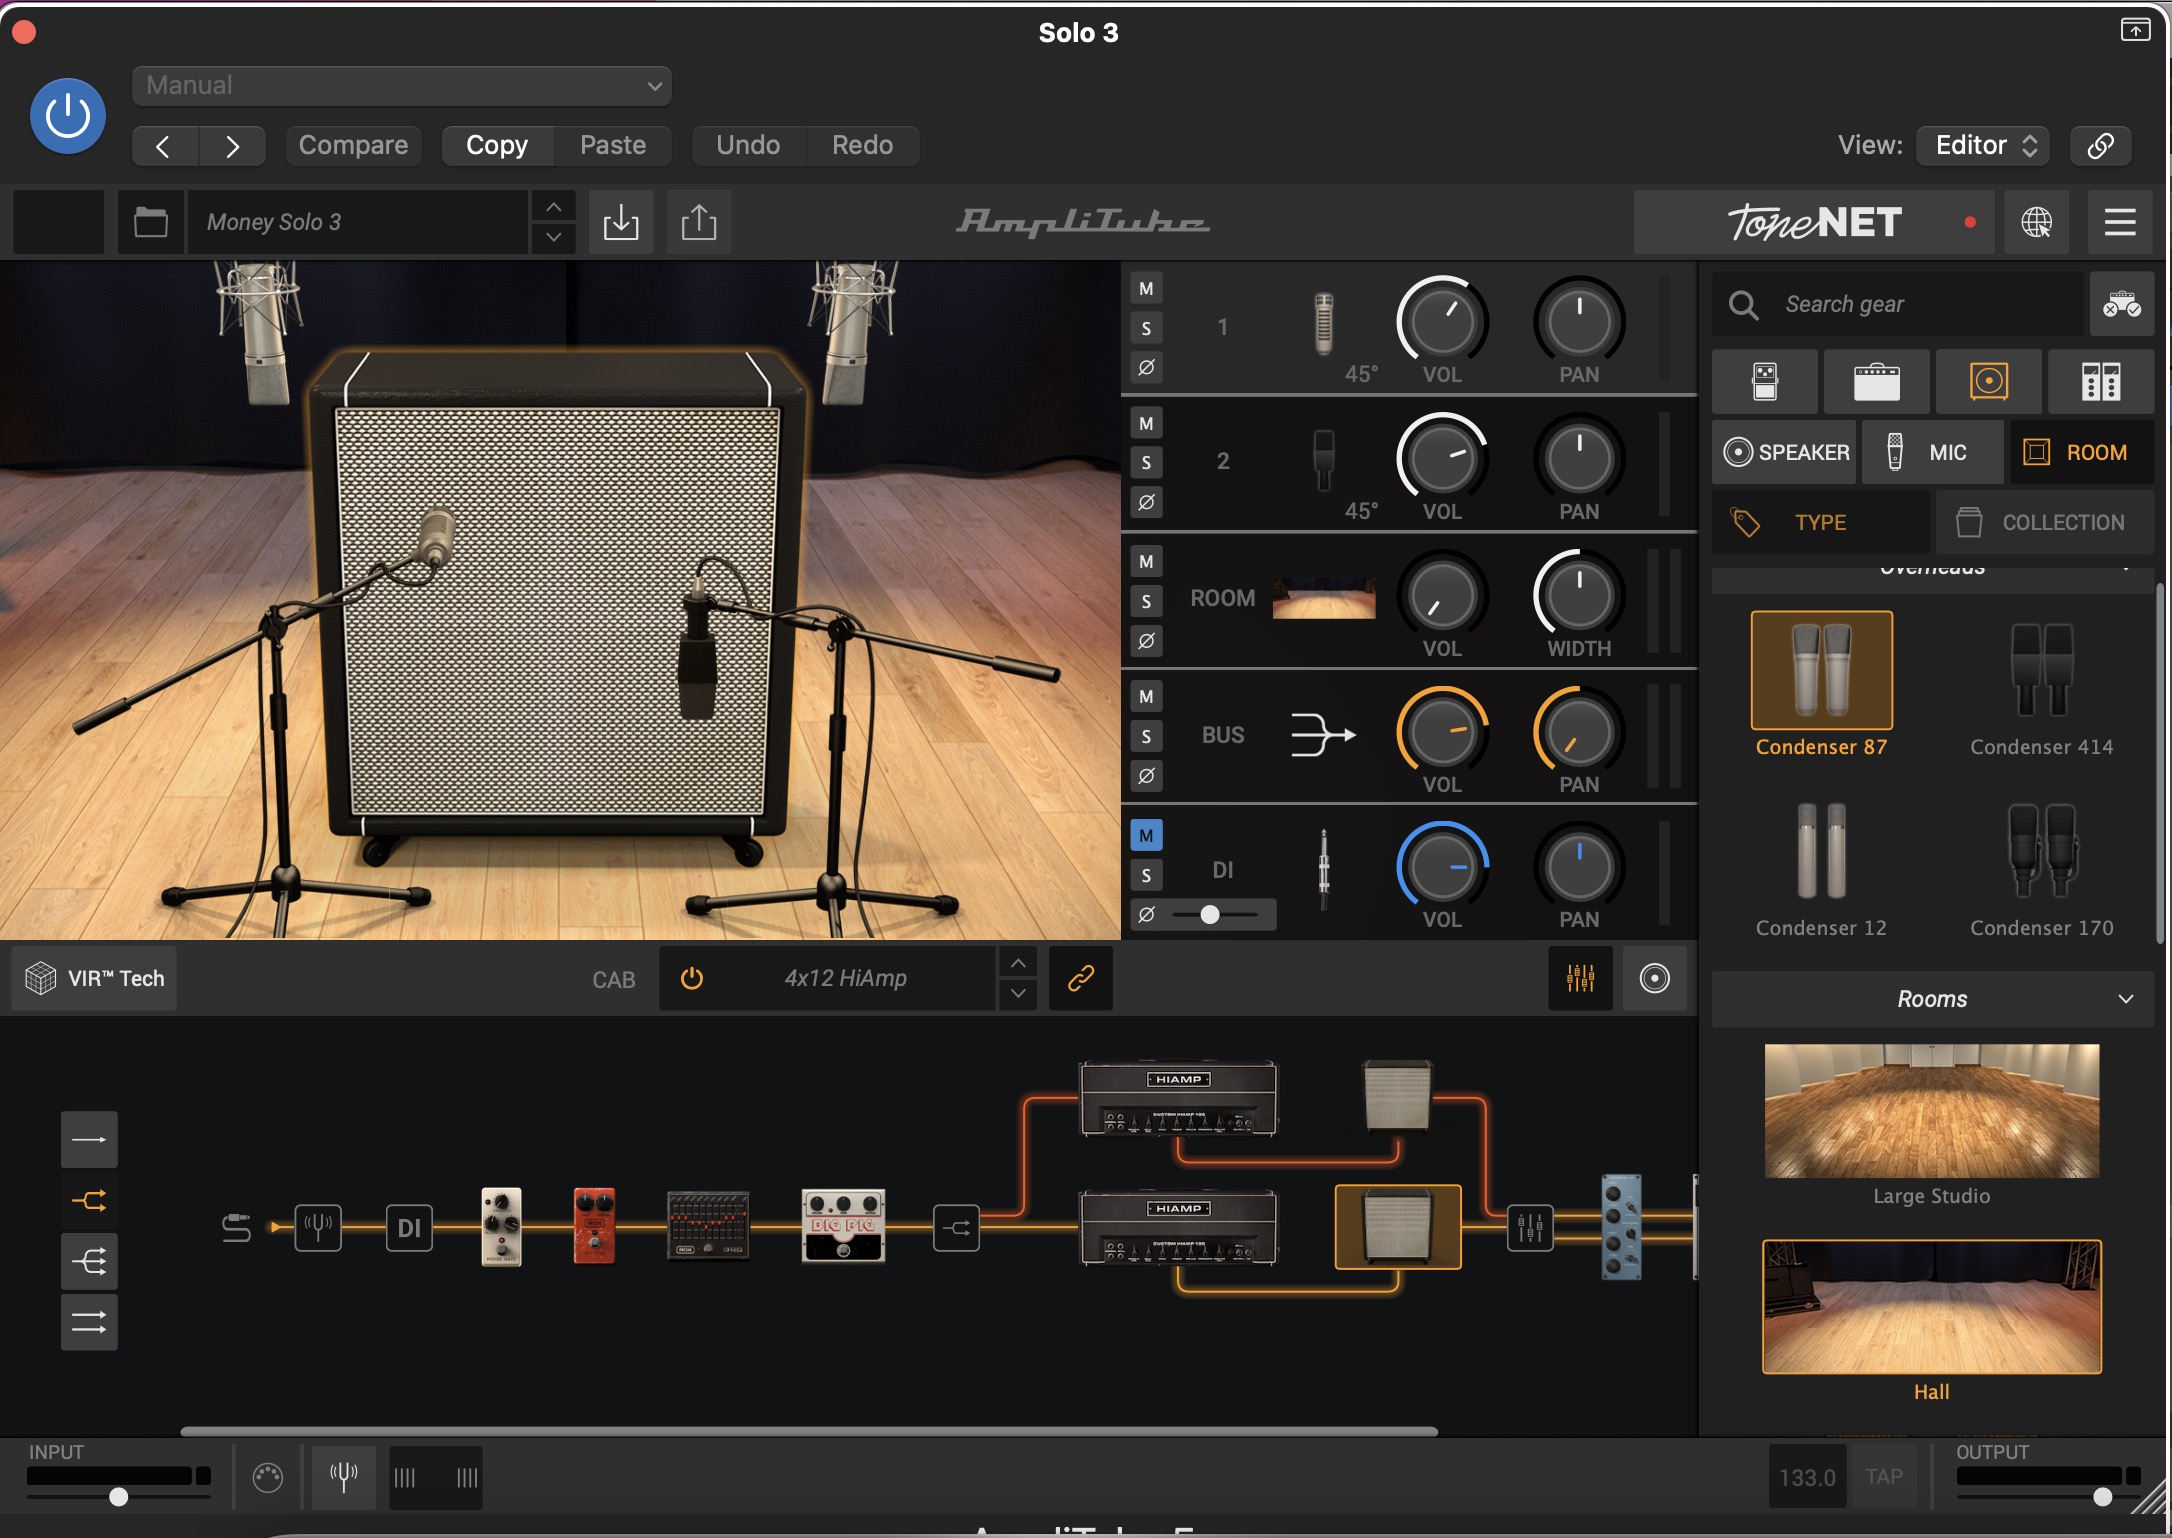
Task: Open the View Editor dropdown
Action: pyautogui.click(x=1983, y=146)
